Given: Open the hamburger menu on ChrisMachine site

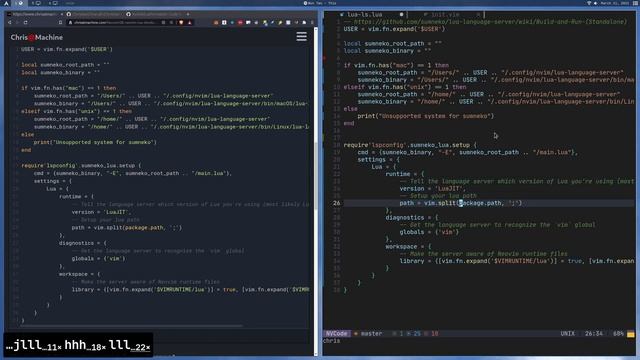Looking at the screenshot, I should click(x=301, y=37).
